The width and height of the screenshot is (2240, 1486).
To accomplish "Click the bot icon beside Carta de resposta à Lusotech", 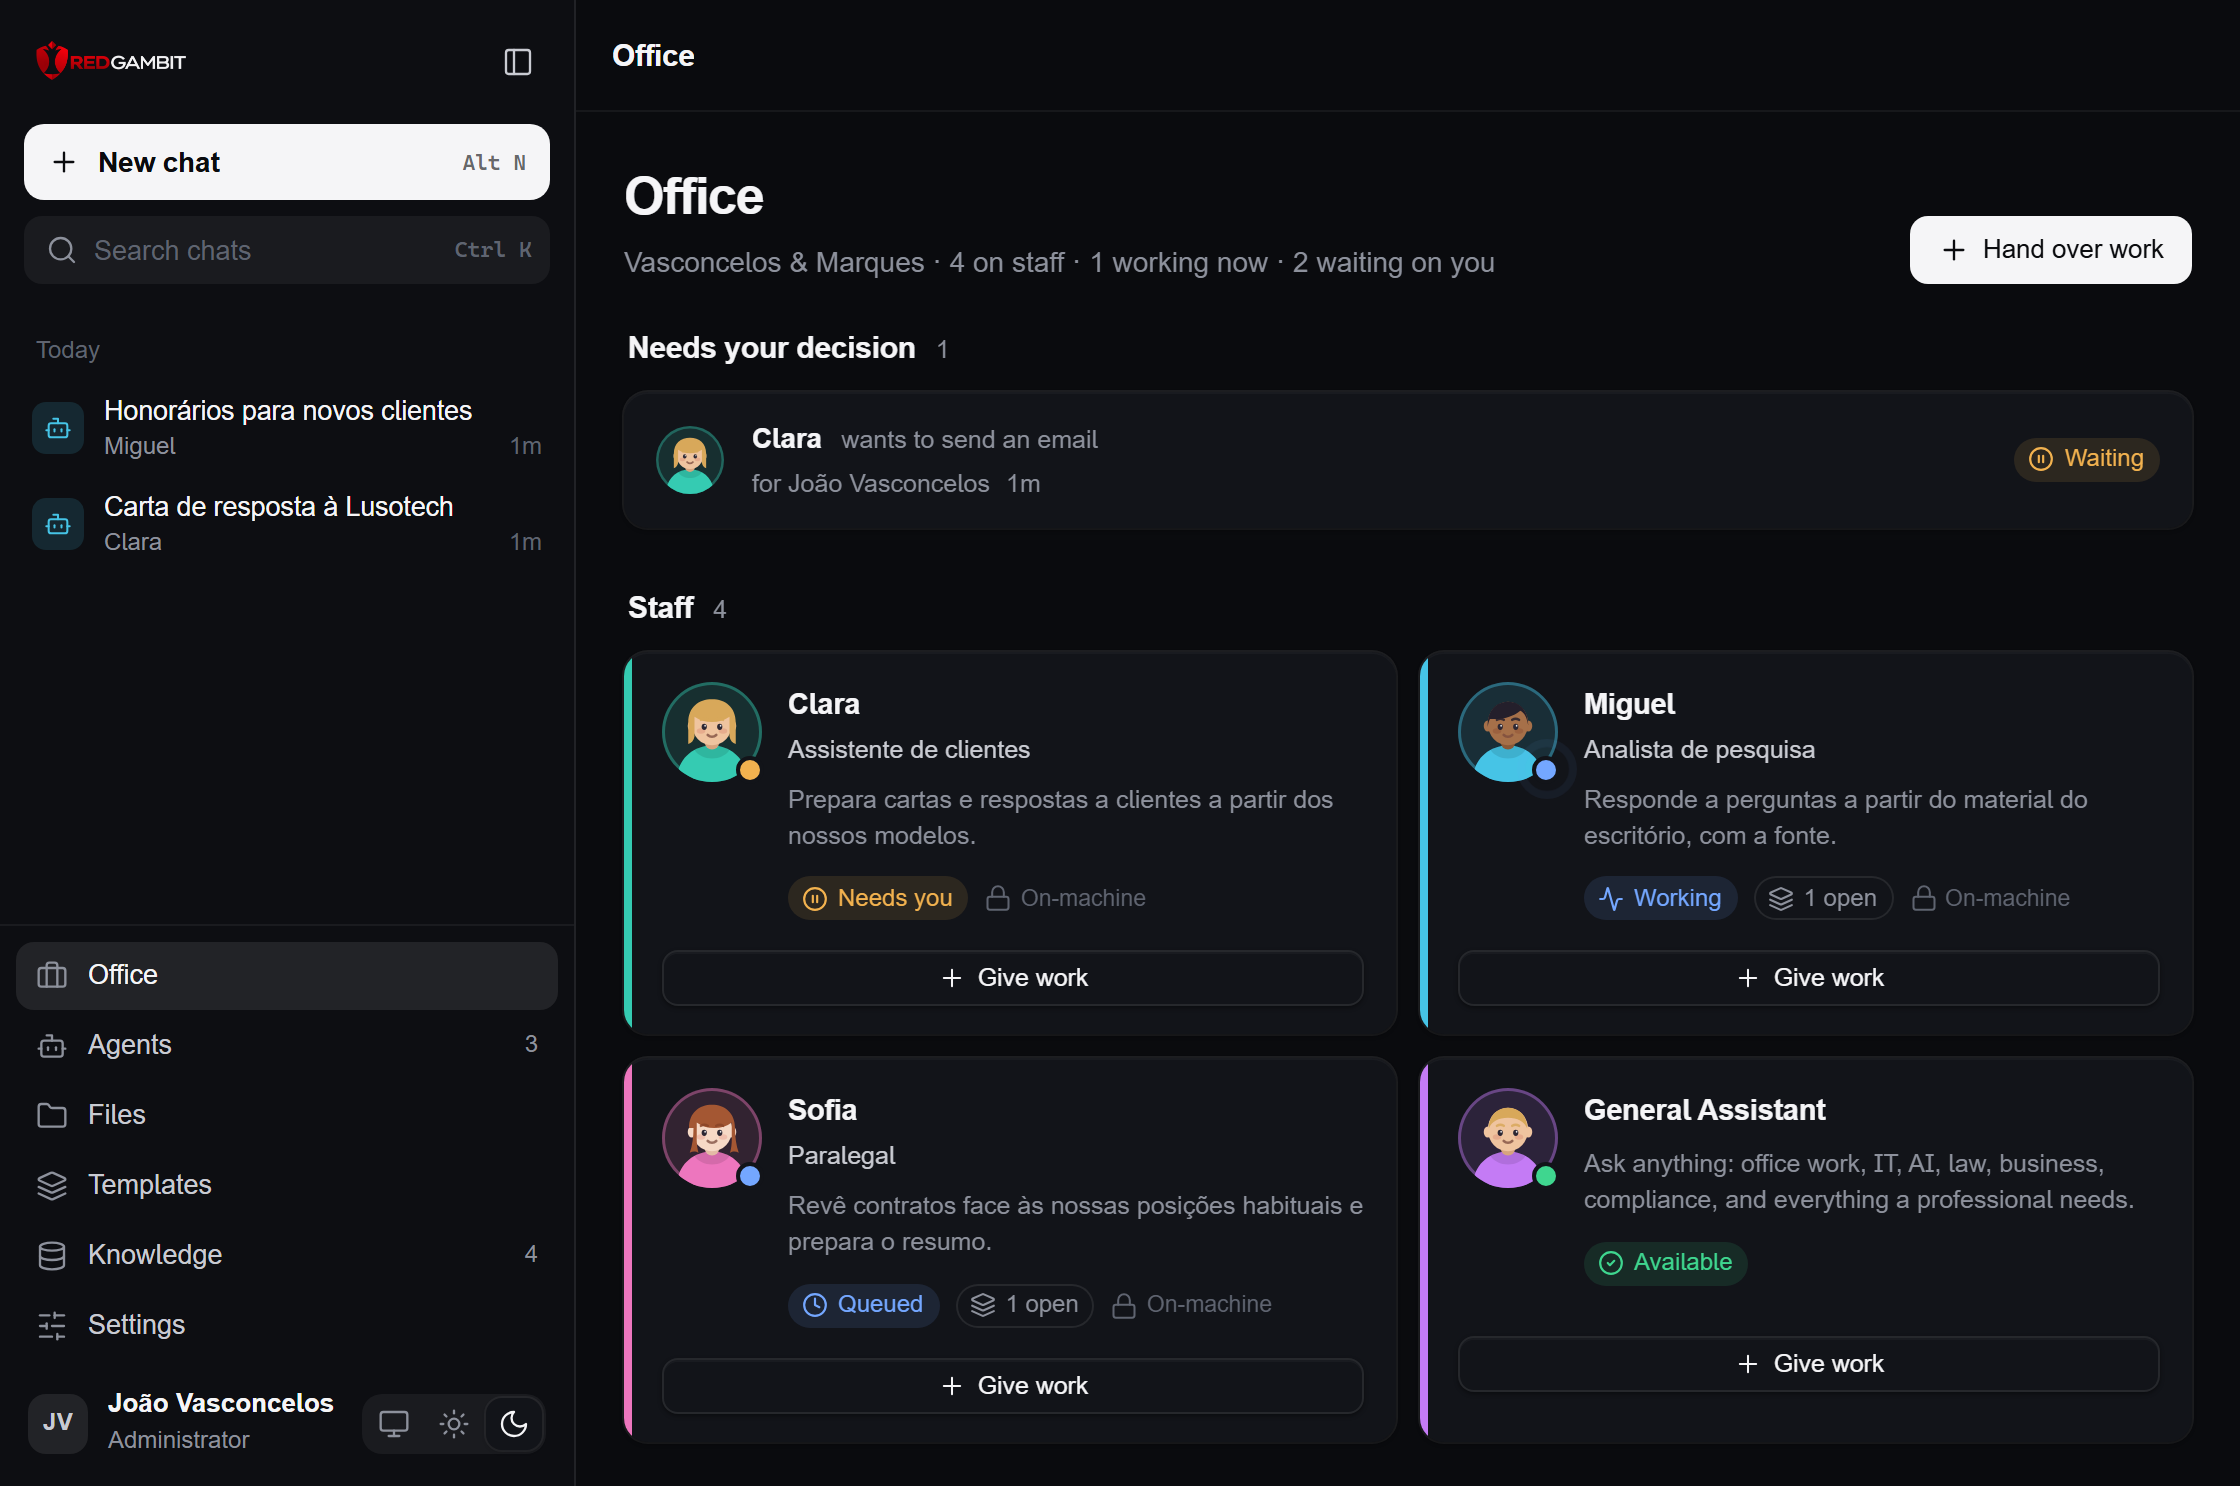I will 58,524.
